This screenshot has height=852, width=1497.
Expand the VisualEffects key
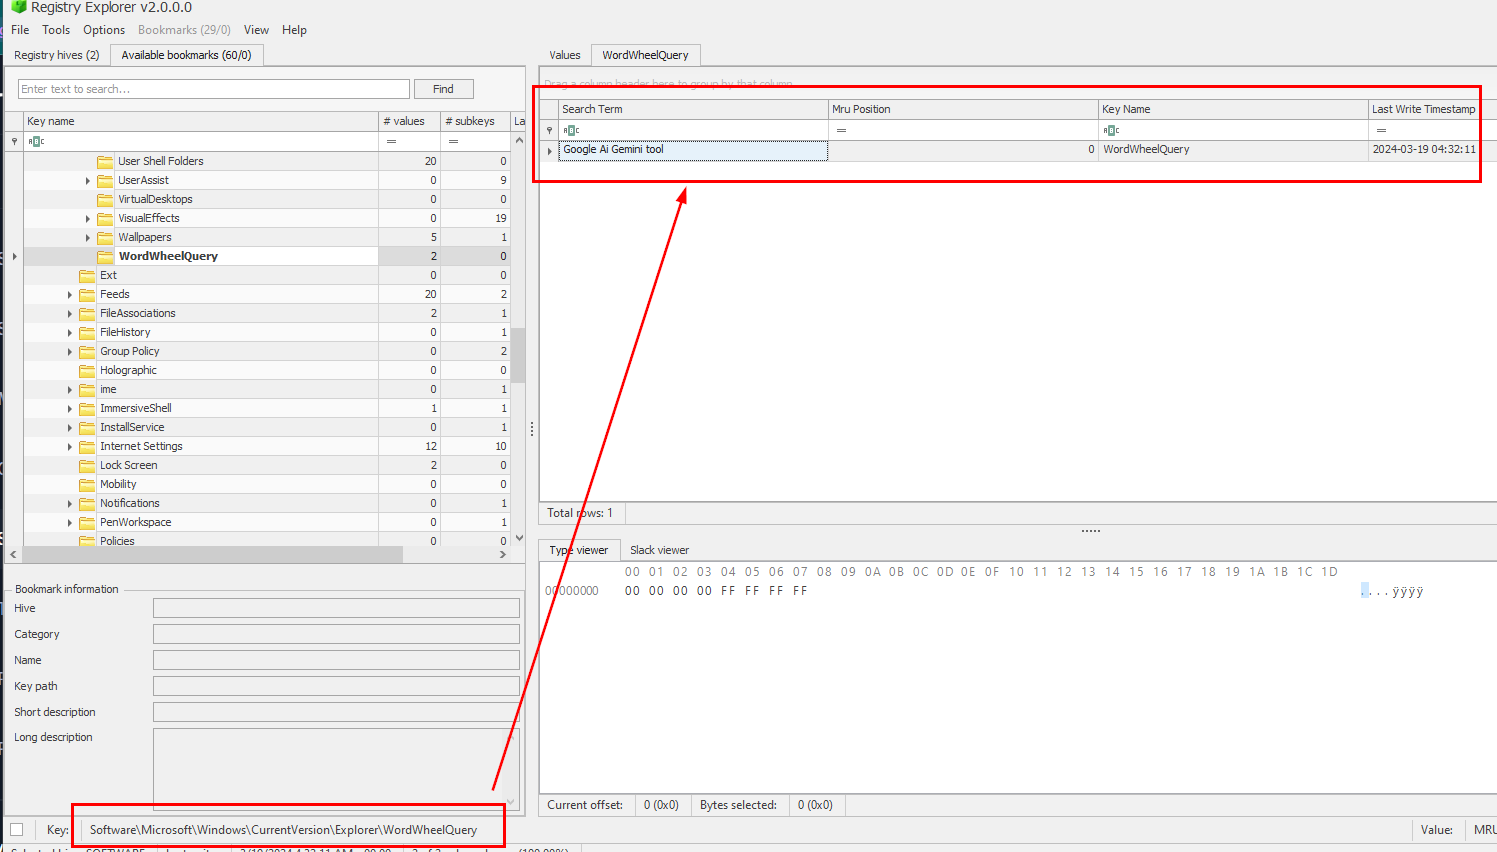[x=88, y=219]
